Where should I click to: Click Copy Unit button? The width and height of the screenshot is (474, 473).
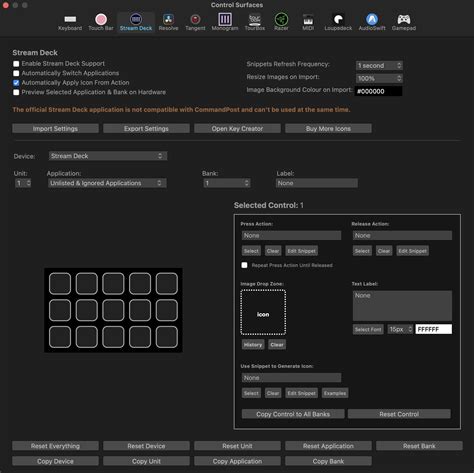click(146, 461)
